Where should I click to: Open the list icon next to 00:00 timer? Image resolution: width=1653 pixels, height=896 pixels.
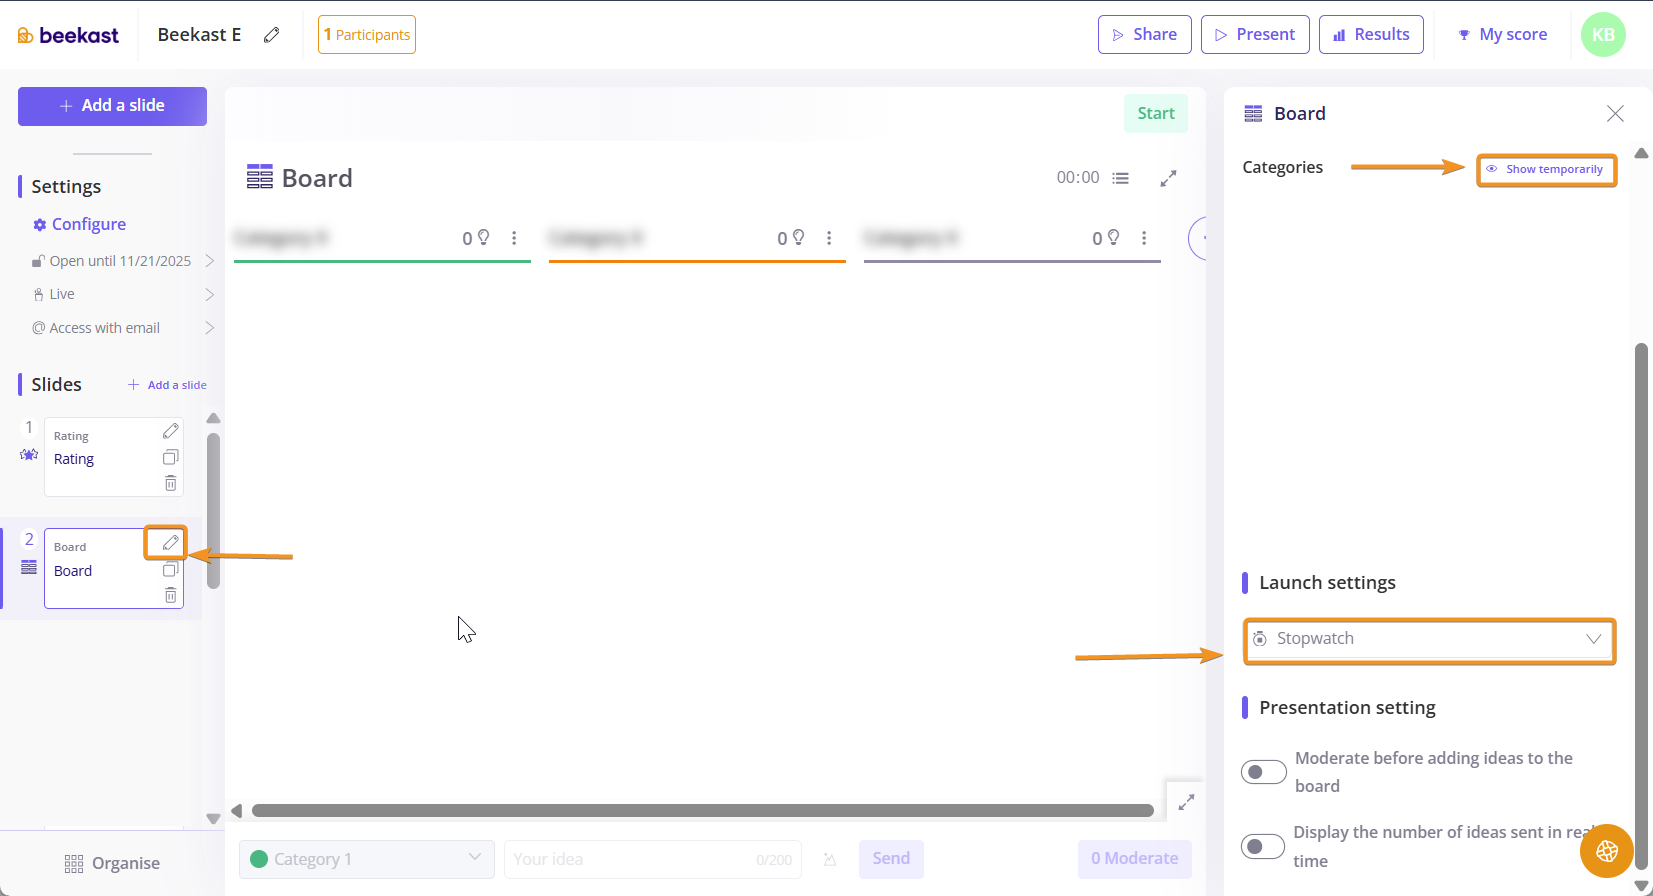[x=1121, y=178]
